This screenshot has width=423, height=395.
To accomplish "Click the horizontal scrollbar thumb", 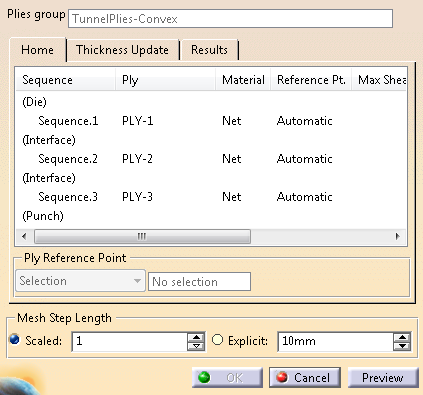I will coord(142,236).
